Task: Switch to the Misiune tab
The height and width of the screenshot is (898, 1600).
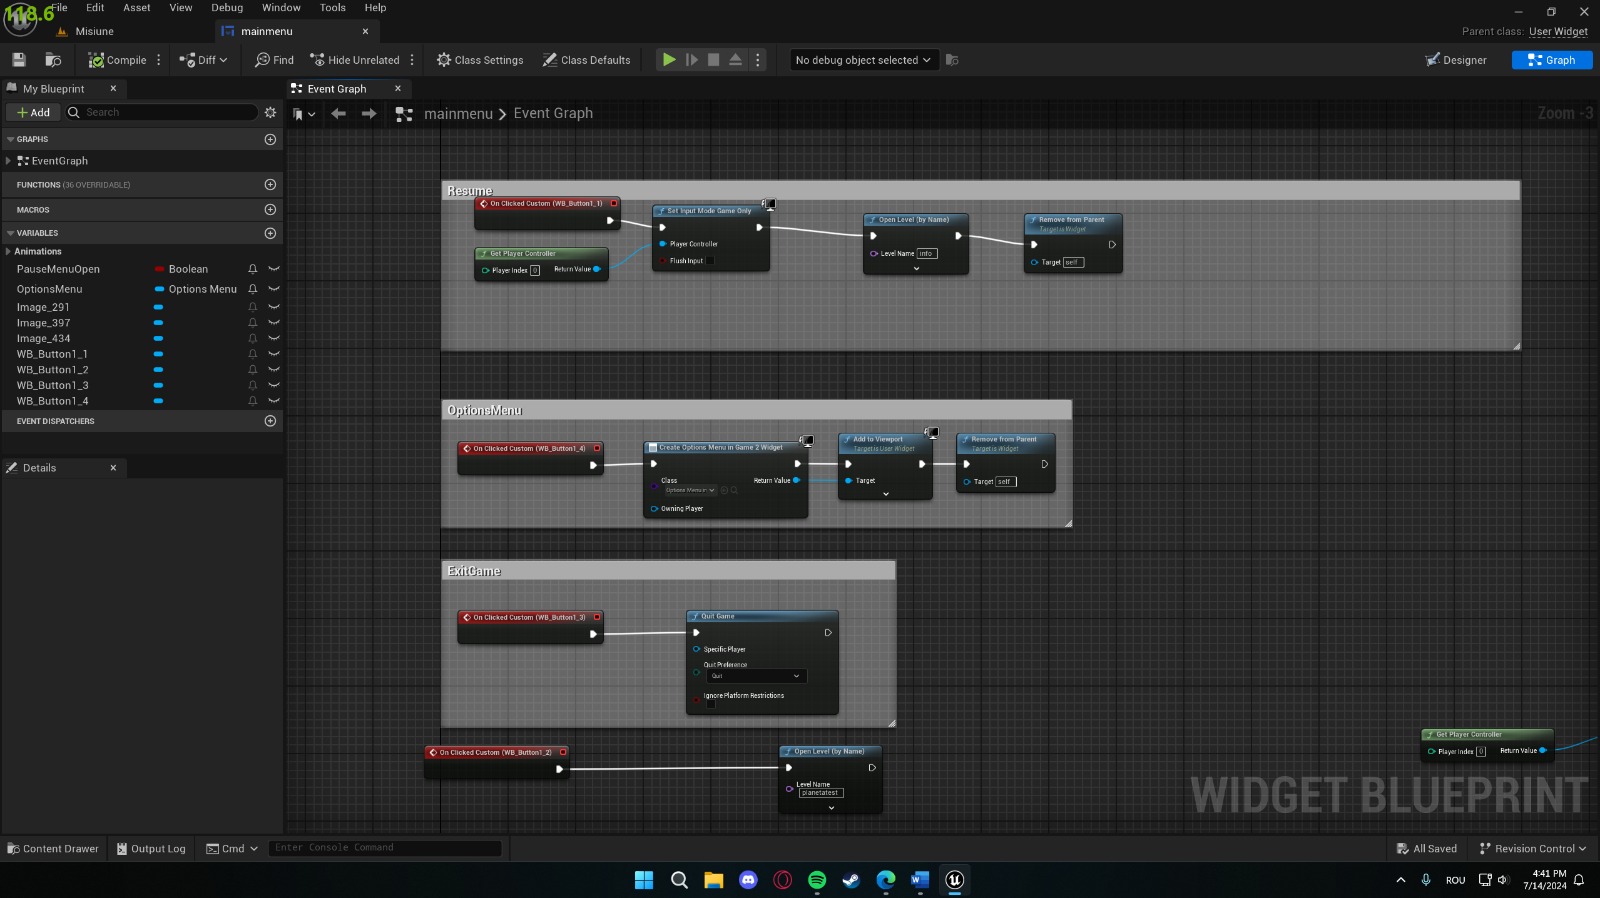Action: pos(94,31)
